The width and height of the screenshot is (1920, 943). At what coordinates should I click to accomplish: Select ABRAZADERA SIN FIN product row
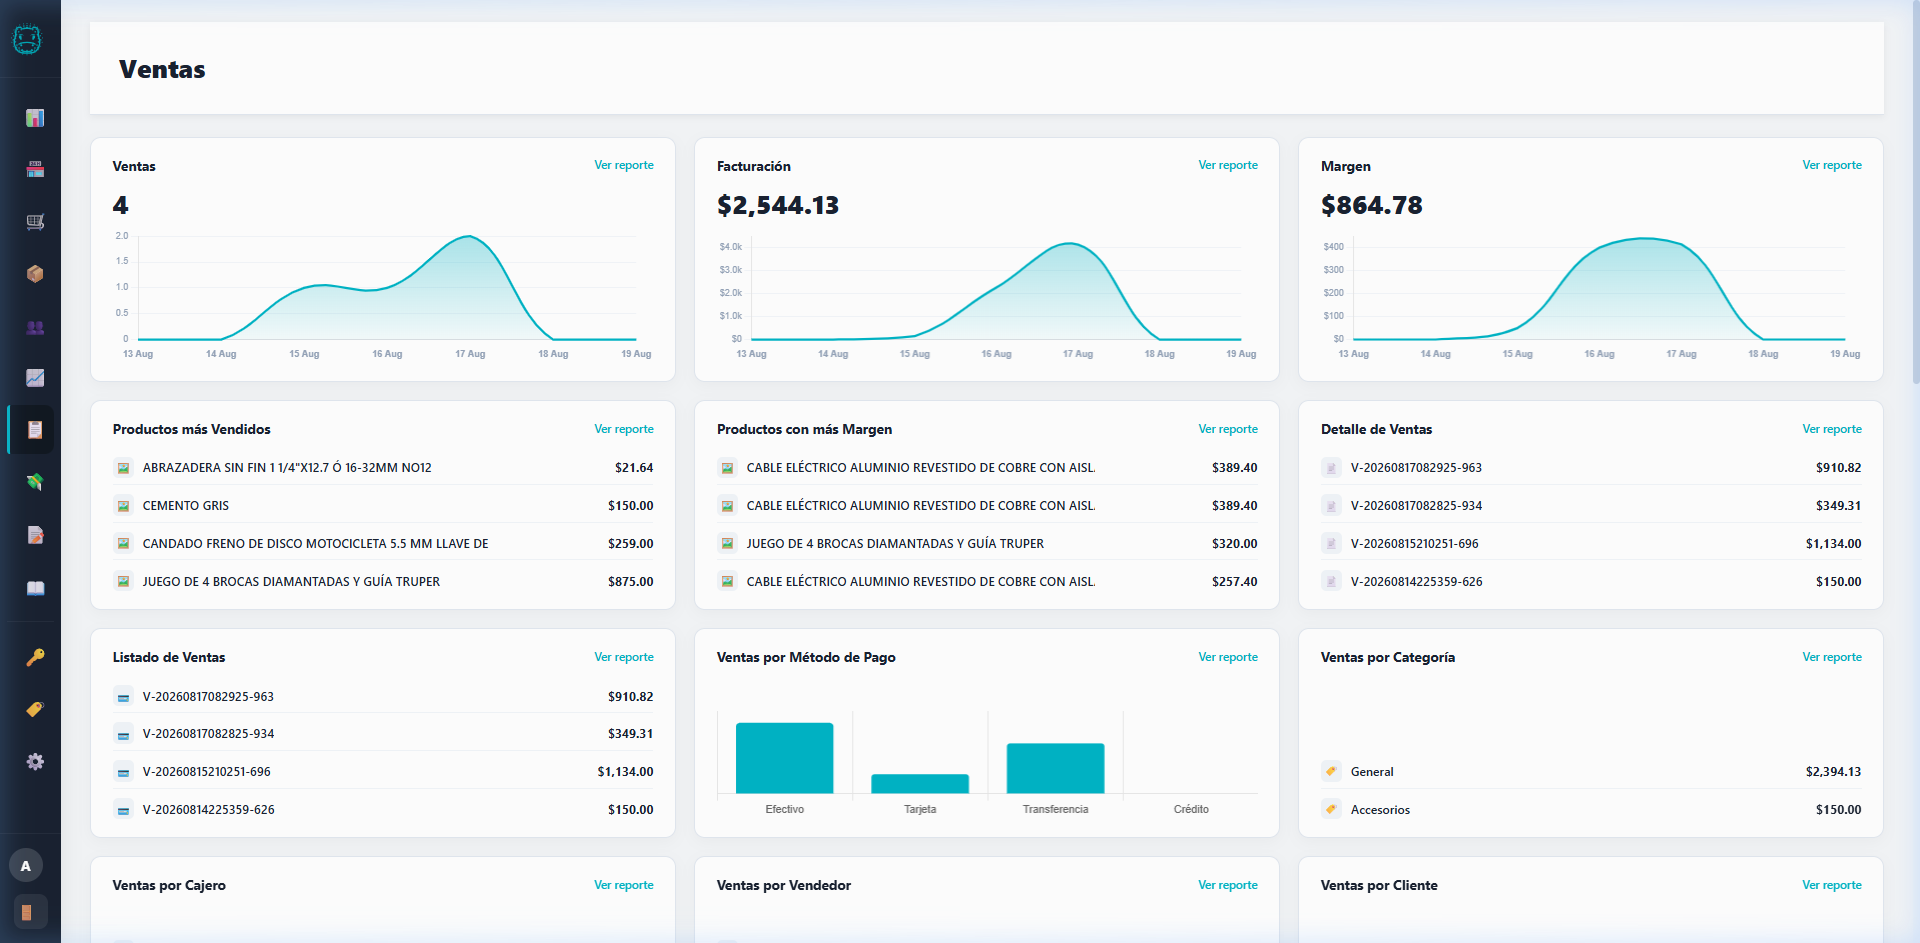pos(383,468)
